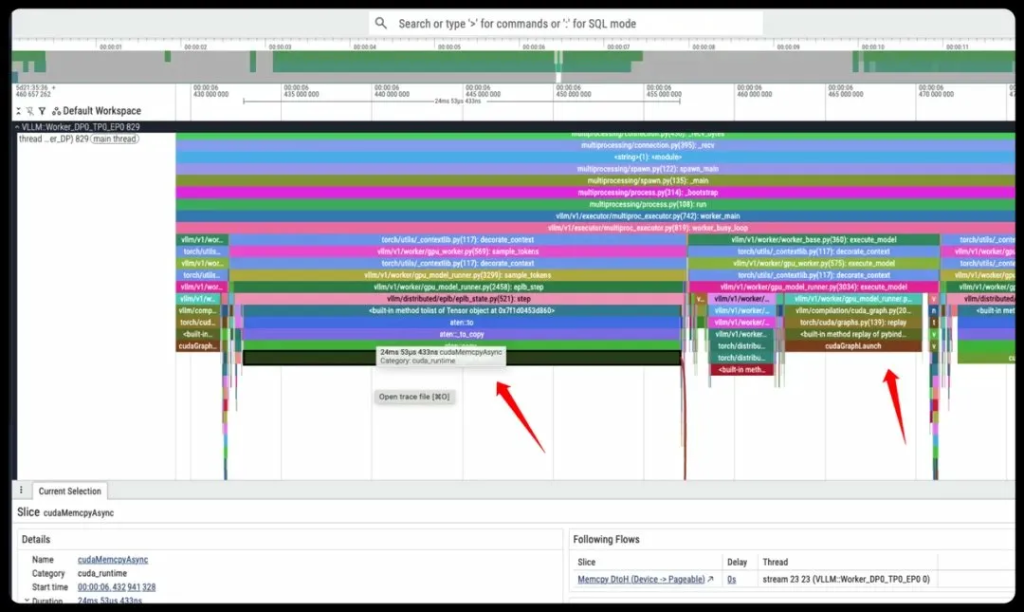Select the worker_base.py(360): execute_model slice
Viewport: 1024px width, 612px height.
(x=814, y=240)
